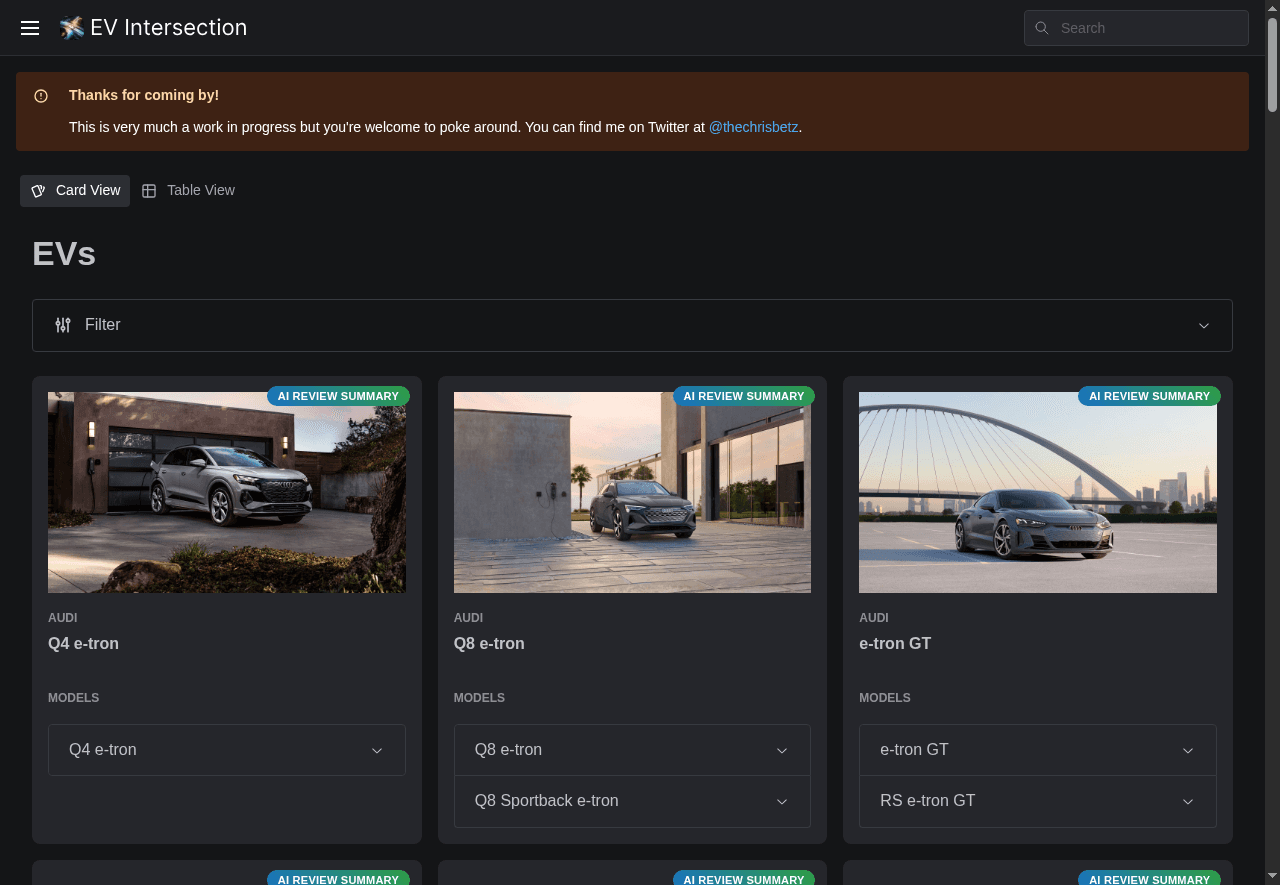This screenshot has width=1280, height=885.
Task: Click the Audi e-tron GT car image
Action: 1037,492
